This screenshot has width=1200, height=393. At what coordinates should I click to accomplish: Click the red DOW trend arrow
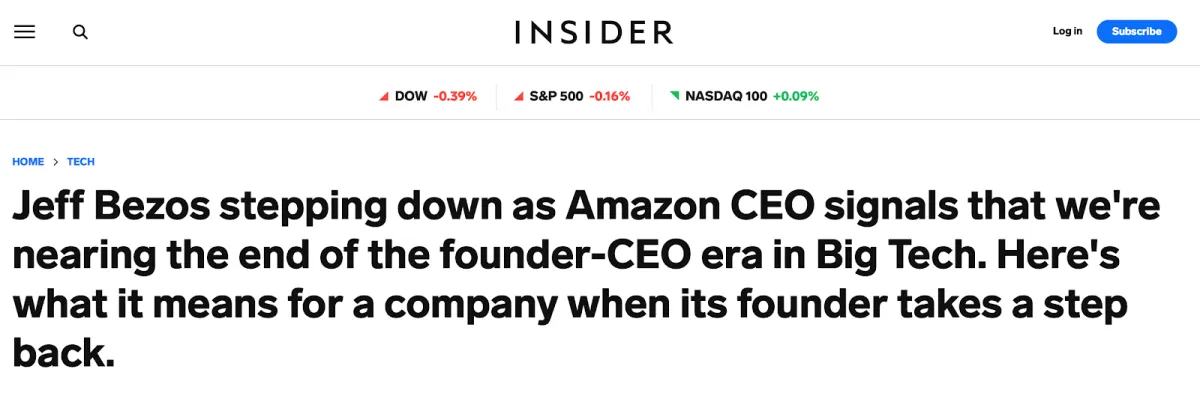pyautogui.click(x=384, y=97)
